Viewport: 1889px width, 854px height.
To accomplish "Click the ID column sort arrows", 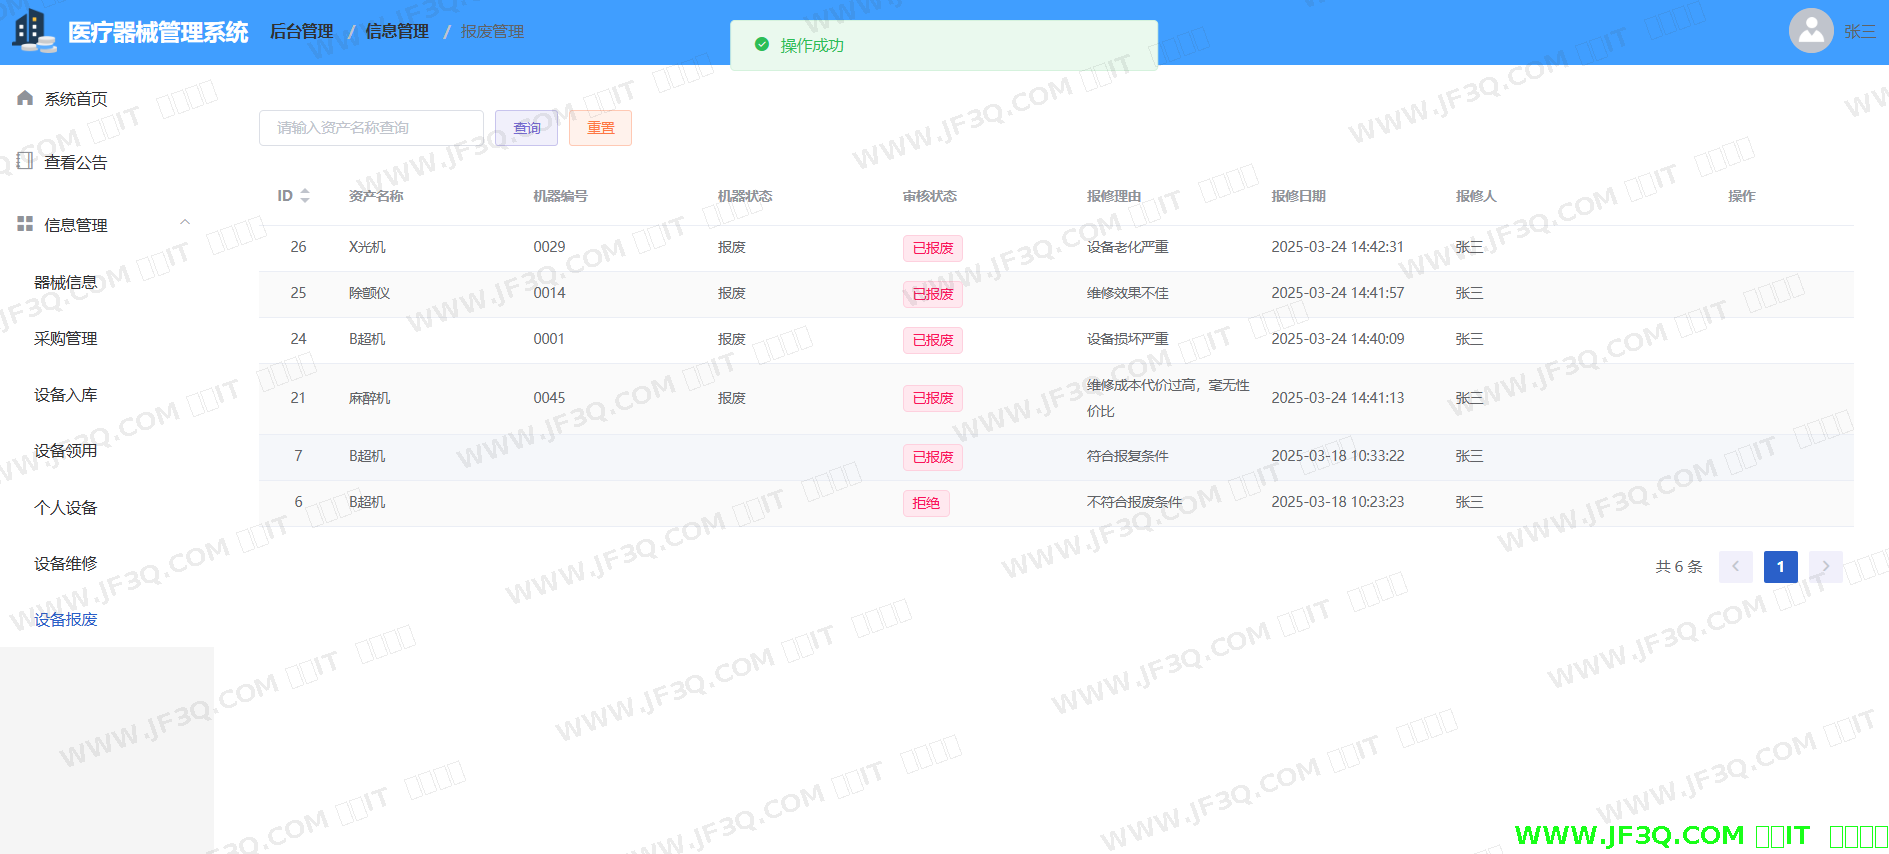I will pos(305,196).
